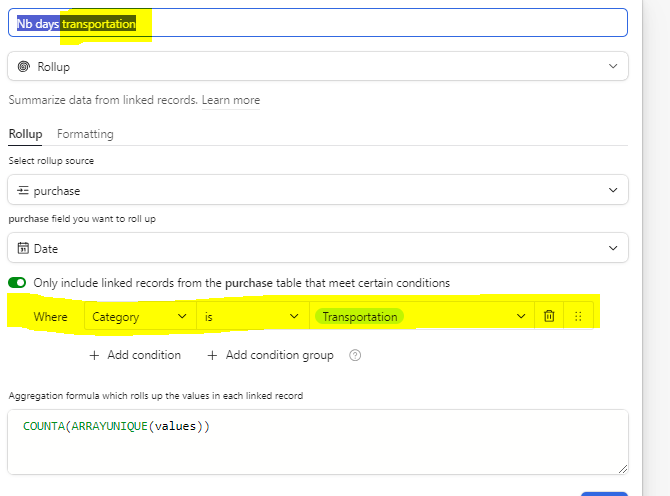
Task: Click the 'Aggregation formula which rolls up' label
Action: point(156,396)
